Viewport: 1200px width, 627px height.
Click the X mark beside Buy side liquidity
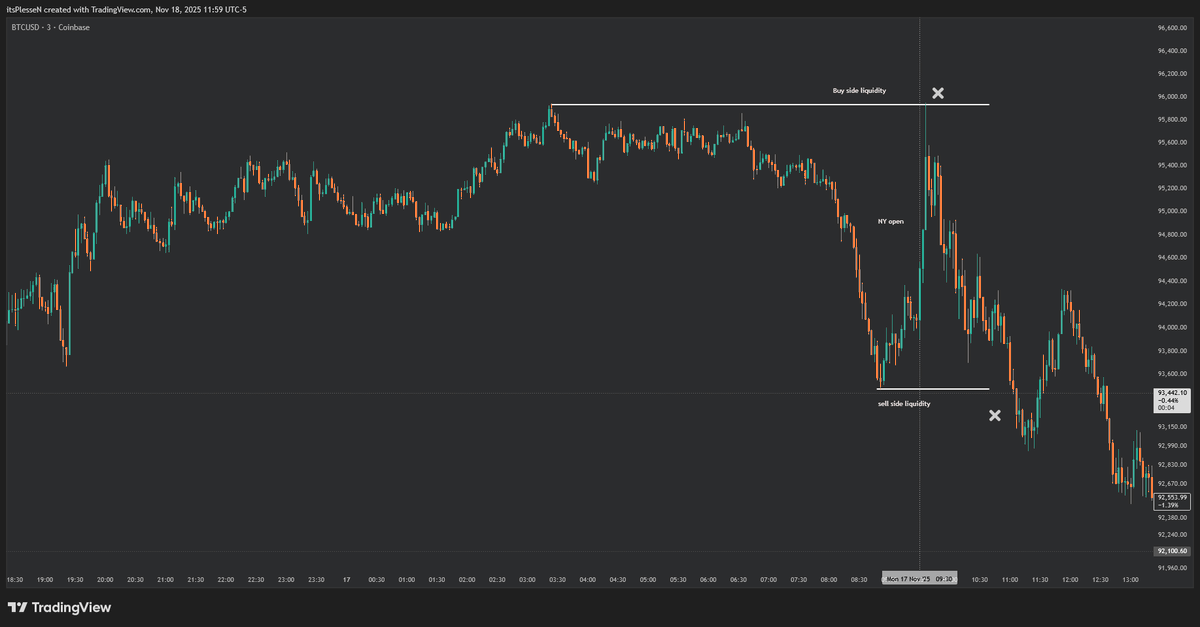pos(938,93)
